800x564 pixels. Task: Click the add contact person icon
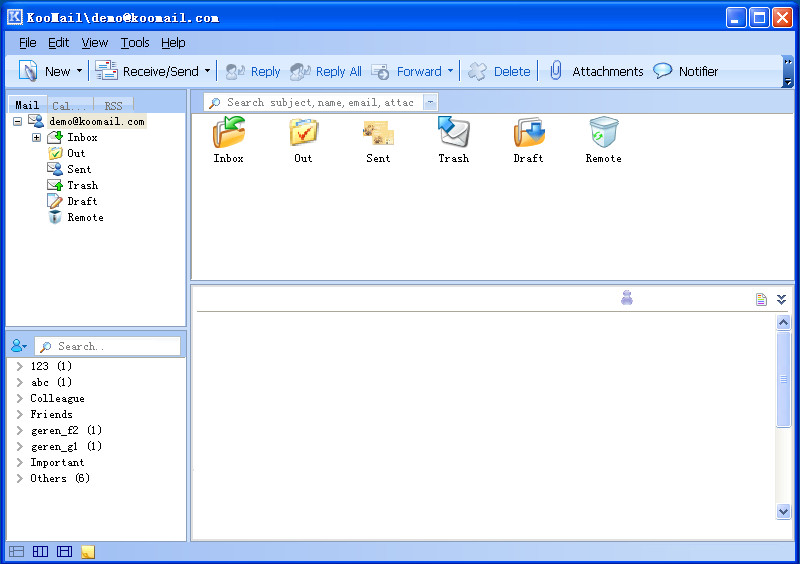[x=18, y=346]
